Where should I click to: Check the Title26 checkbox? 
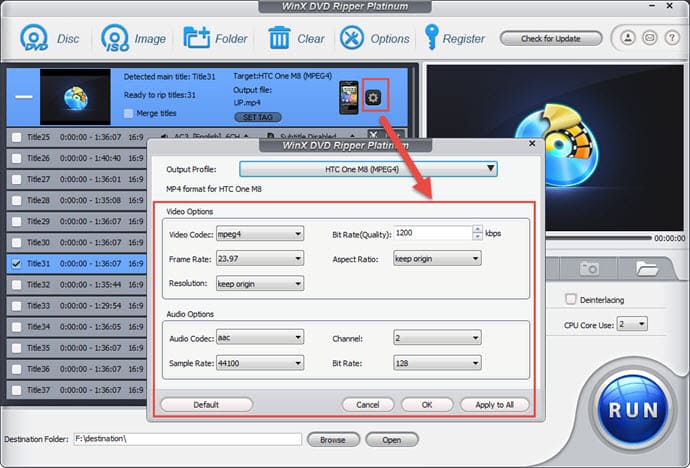tap(17, 158)
